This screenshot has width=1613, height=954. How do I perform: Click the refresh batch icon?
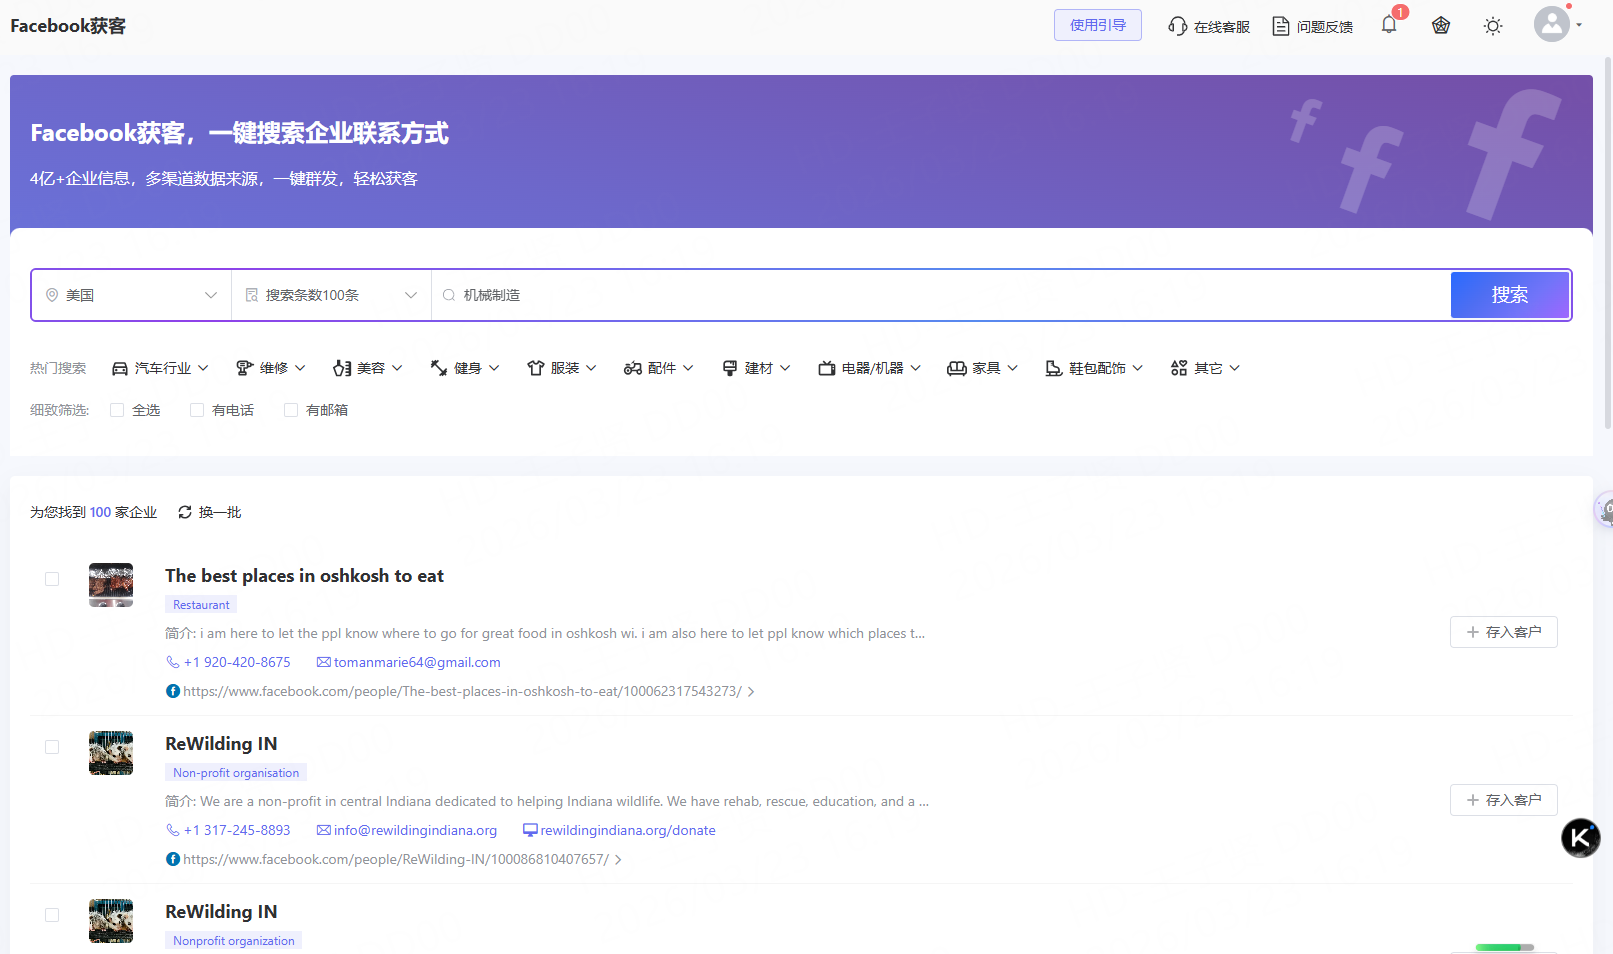[x=185, y=512]
